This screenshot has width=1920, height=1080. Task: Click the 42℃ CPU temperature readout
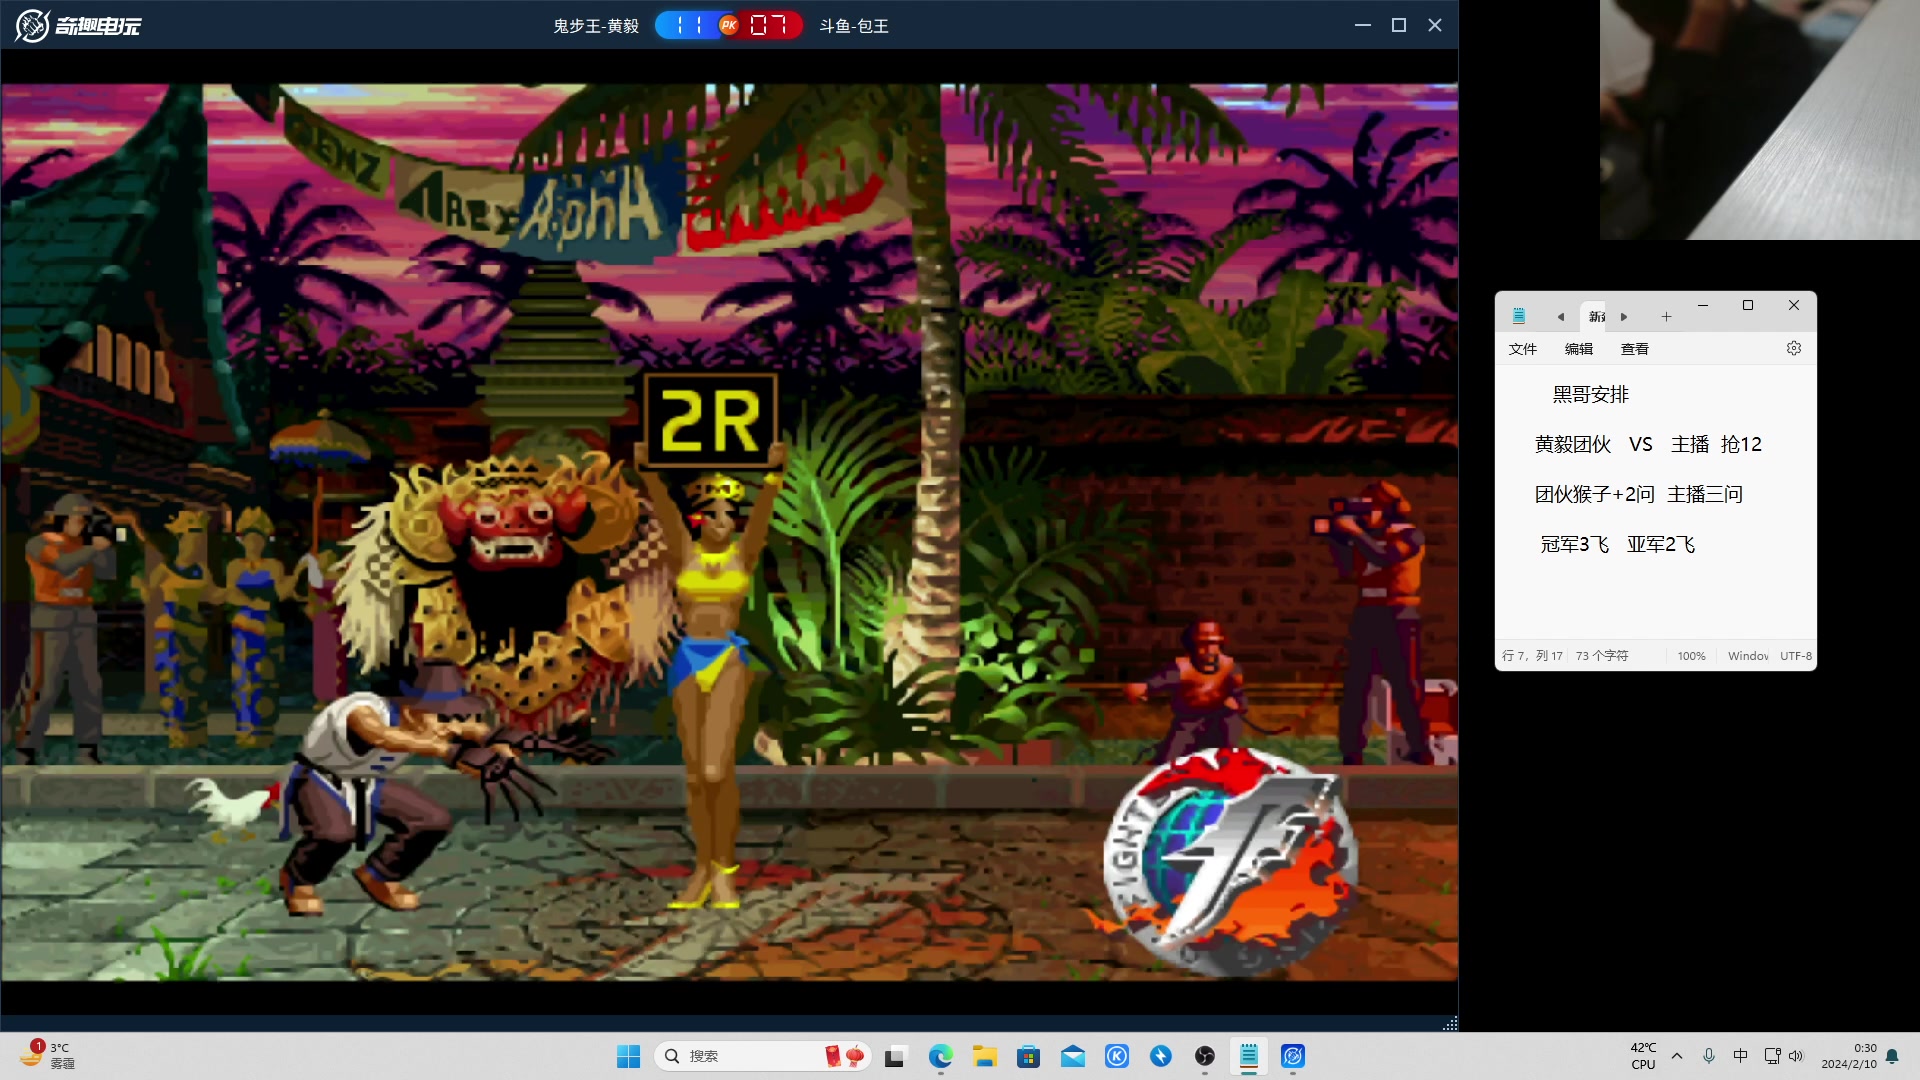pyautogui.click(x=1643, y=1056)
